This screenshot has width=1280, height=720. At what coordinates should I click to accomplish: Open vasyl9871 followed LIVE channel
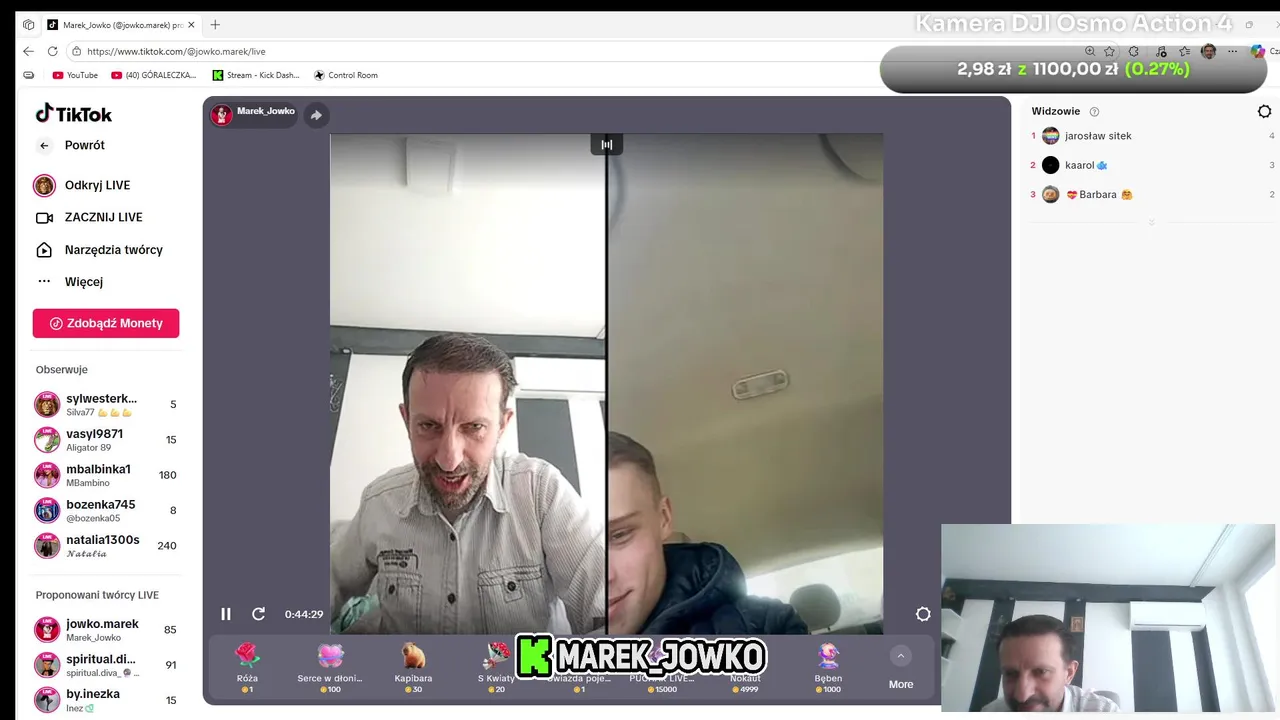point(106,440)
